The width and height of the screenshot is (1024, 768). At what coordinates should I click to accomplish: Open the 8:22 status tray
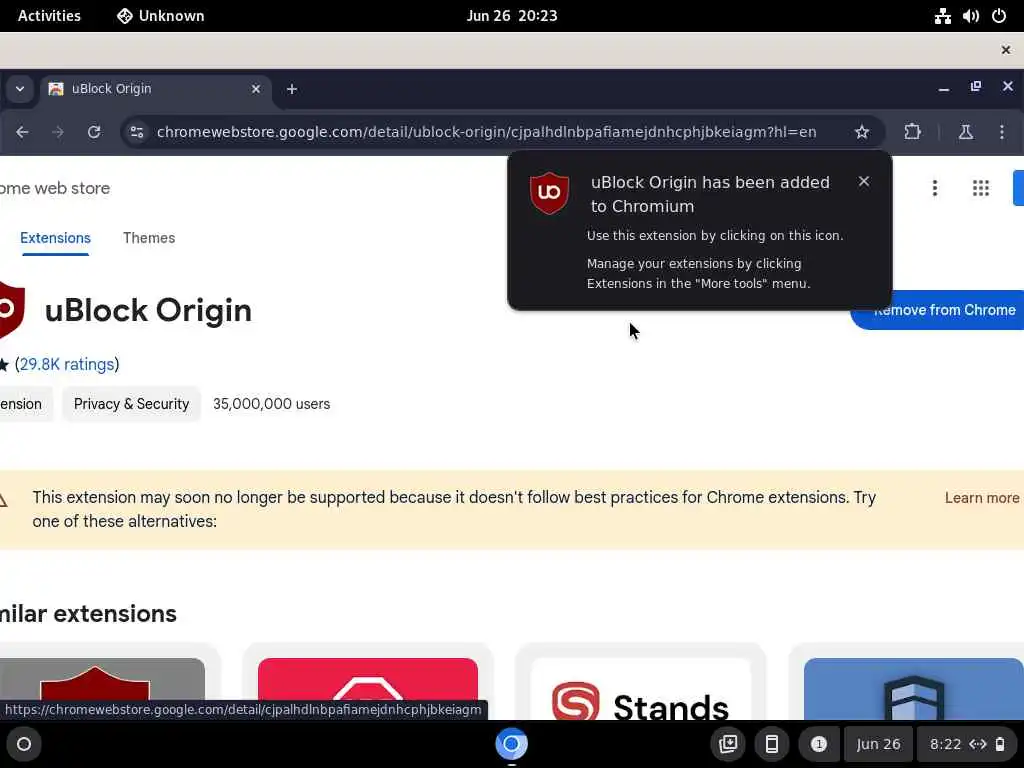(x=967, y=744)
